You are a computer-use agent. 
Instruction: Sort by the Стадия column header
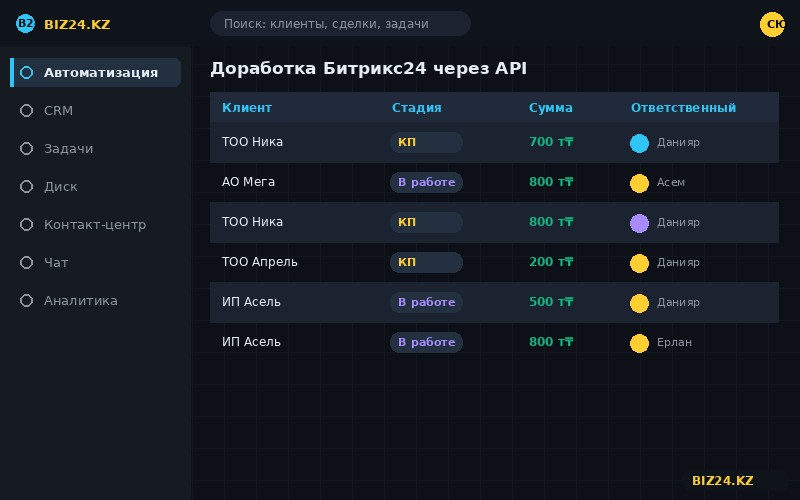coord(416,108)
